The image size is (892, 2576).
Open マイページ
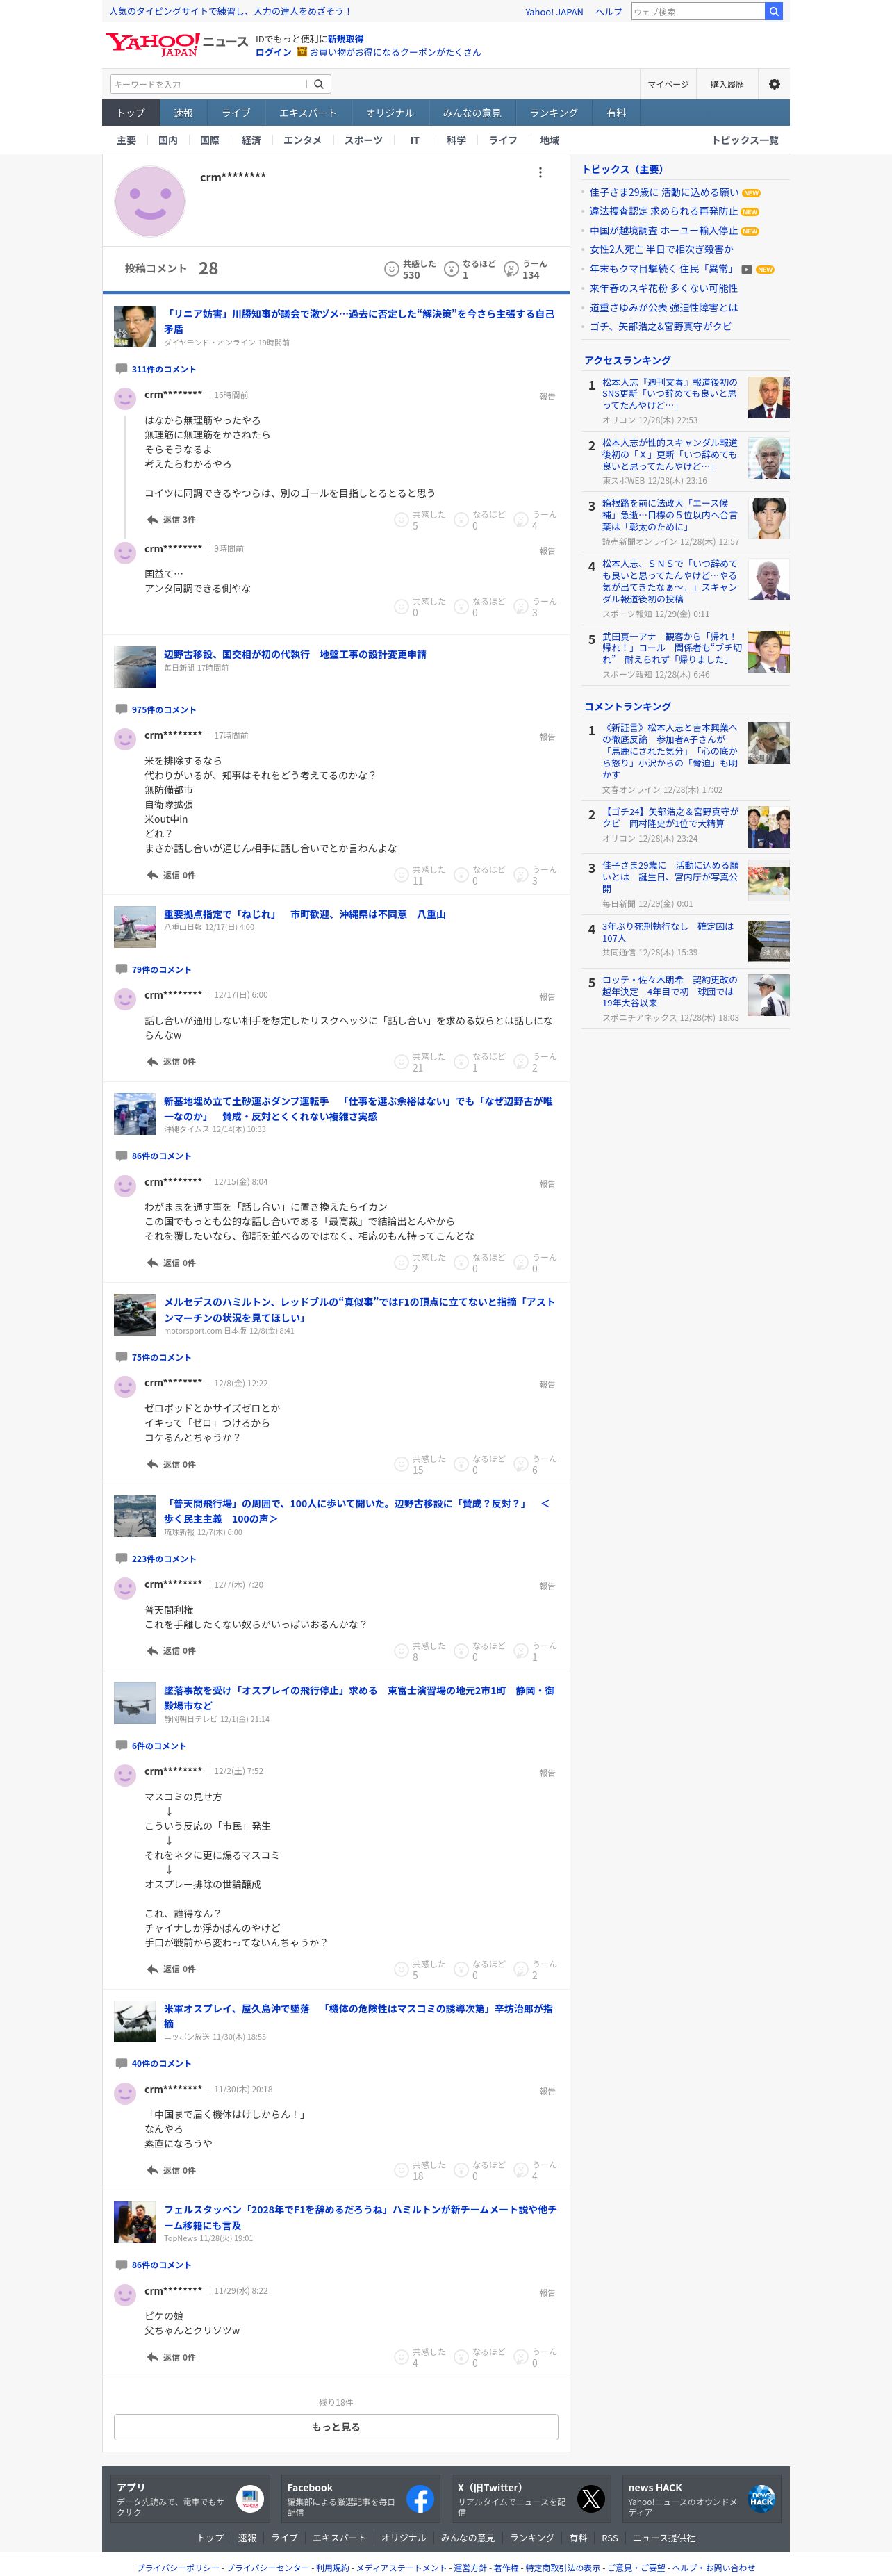667,84
